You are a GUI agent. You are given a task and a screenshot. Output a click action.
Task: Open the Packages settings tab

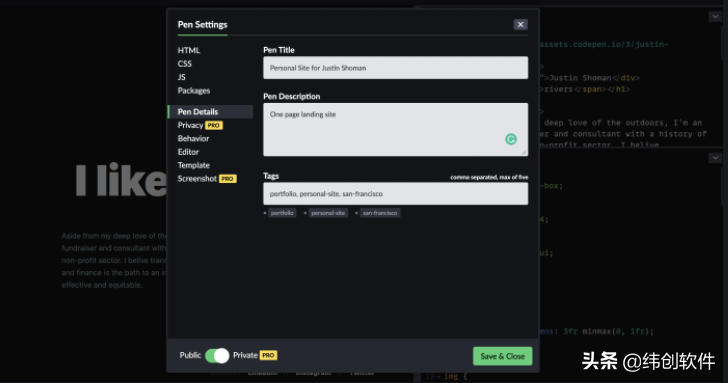tap(194, 91)
